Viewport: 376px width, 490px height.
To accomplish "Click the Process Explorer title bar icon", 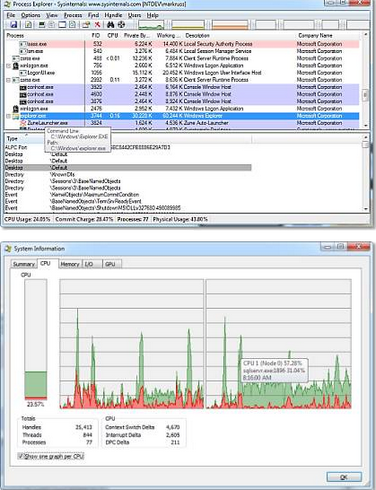I will point(8,4).
